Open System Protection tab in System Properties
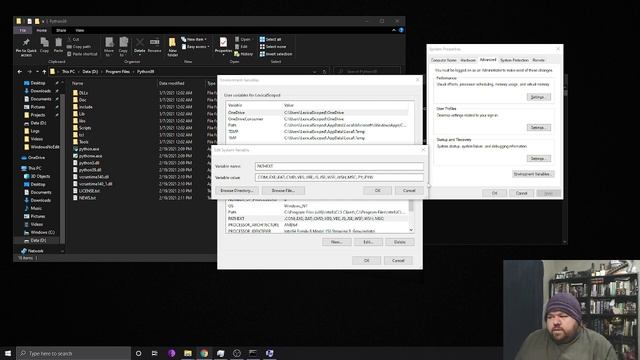Screen dimensions: 640x360 tap(514, 60)
